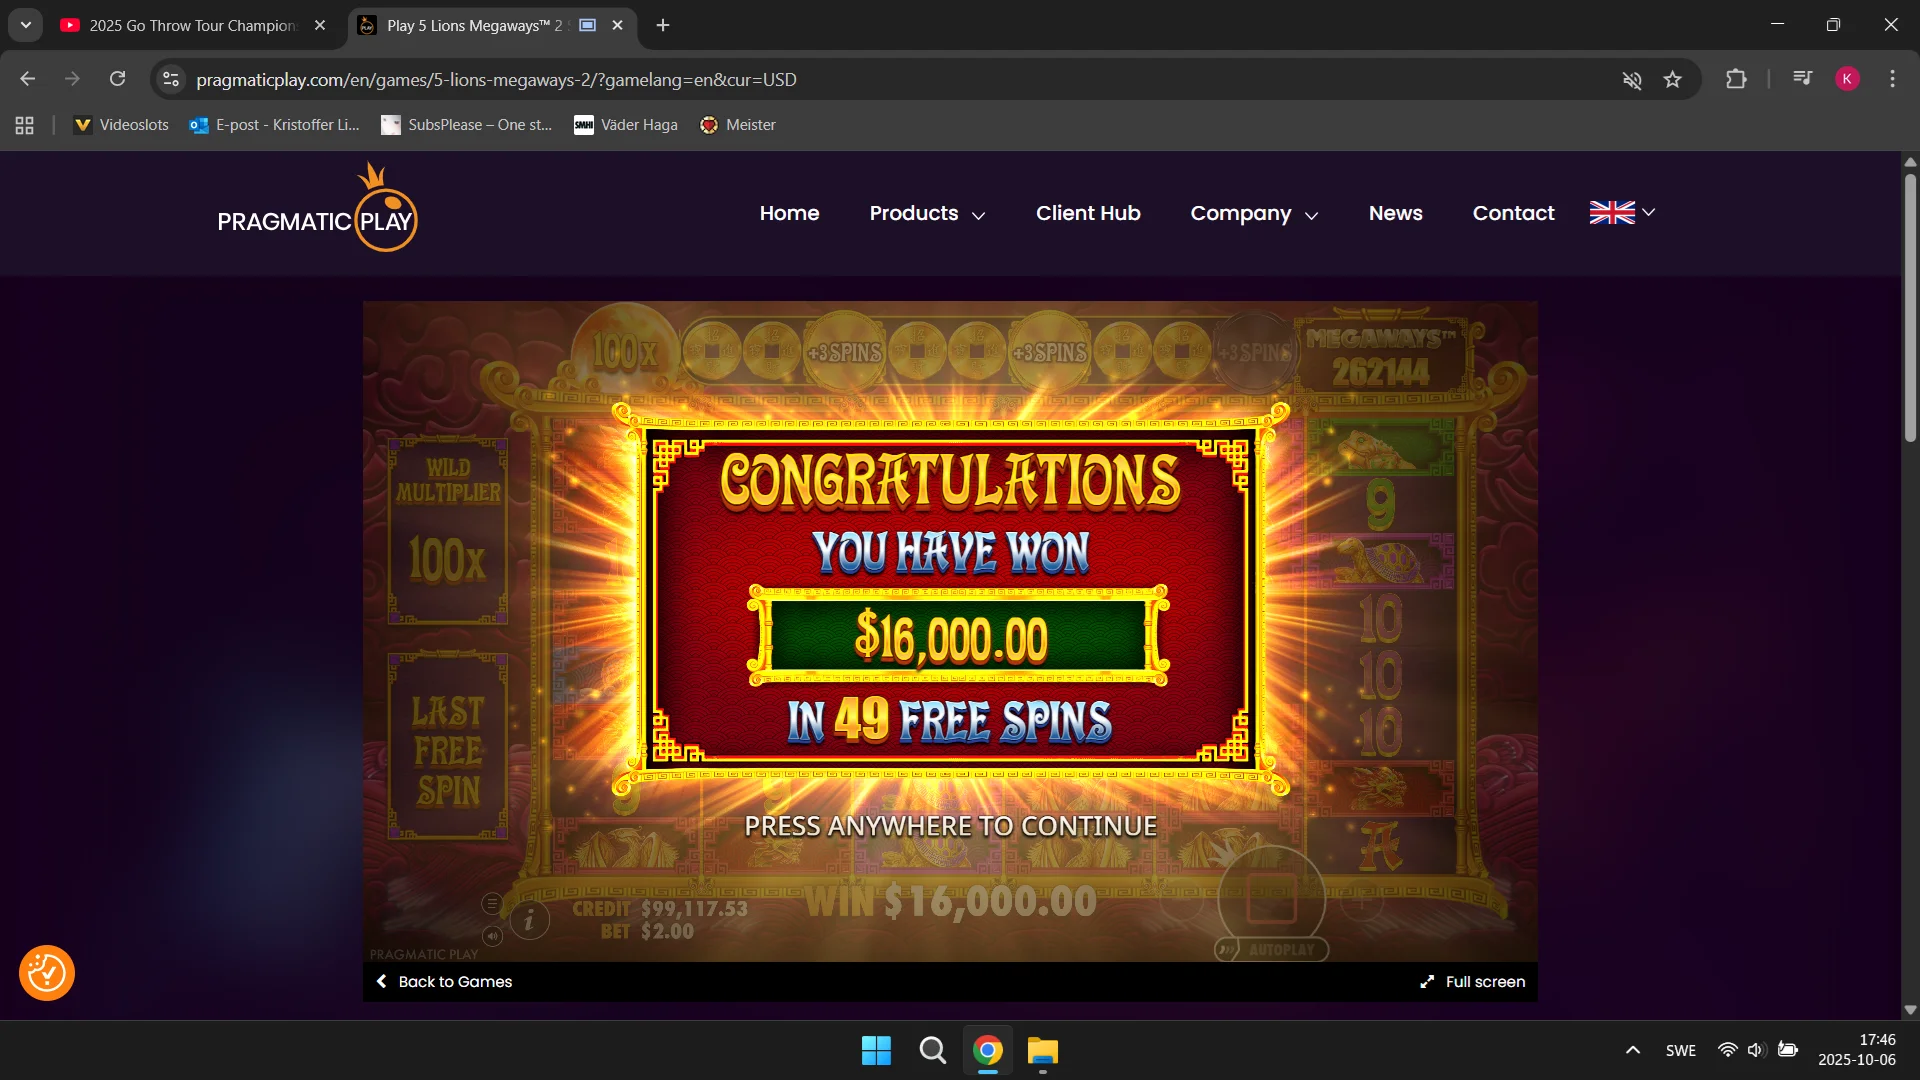Open the Videoslots bookmark

tap(122, 125)
